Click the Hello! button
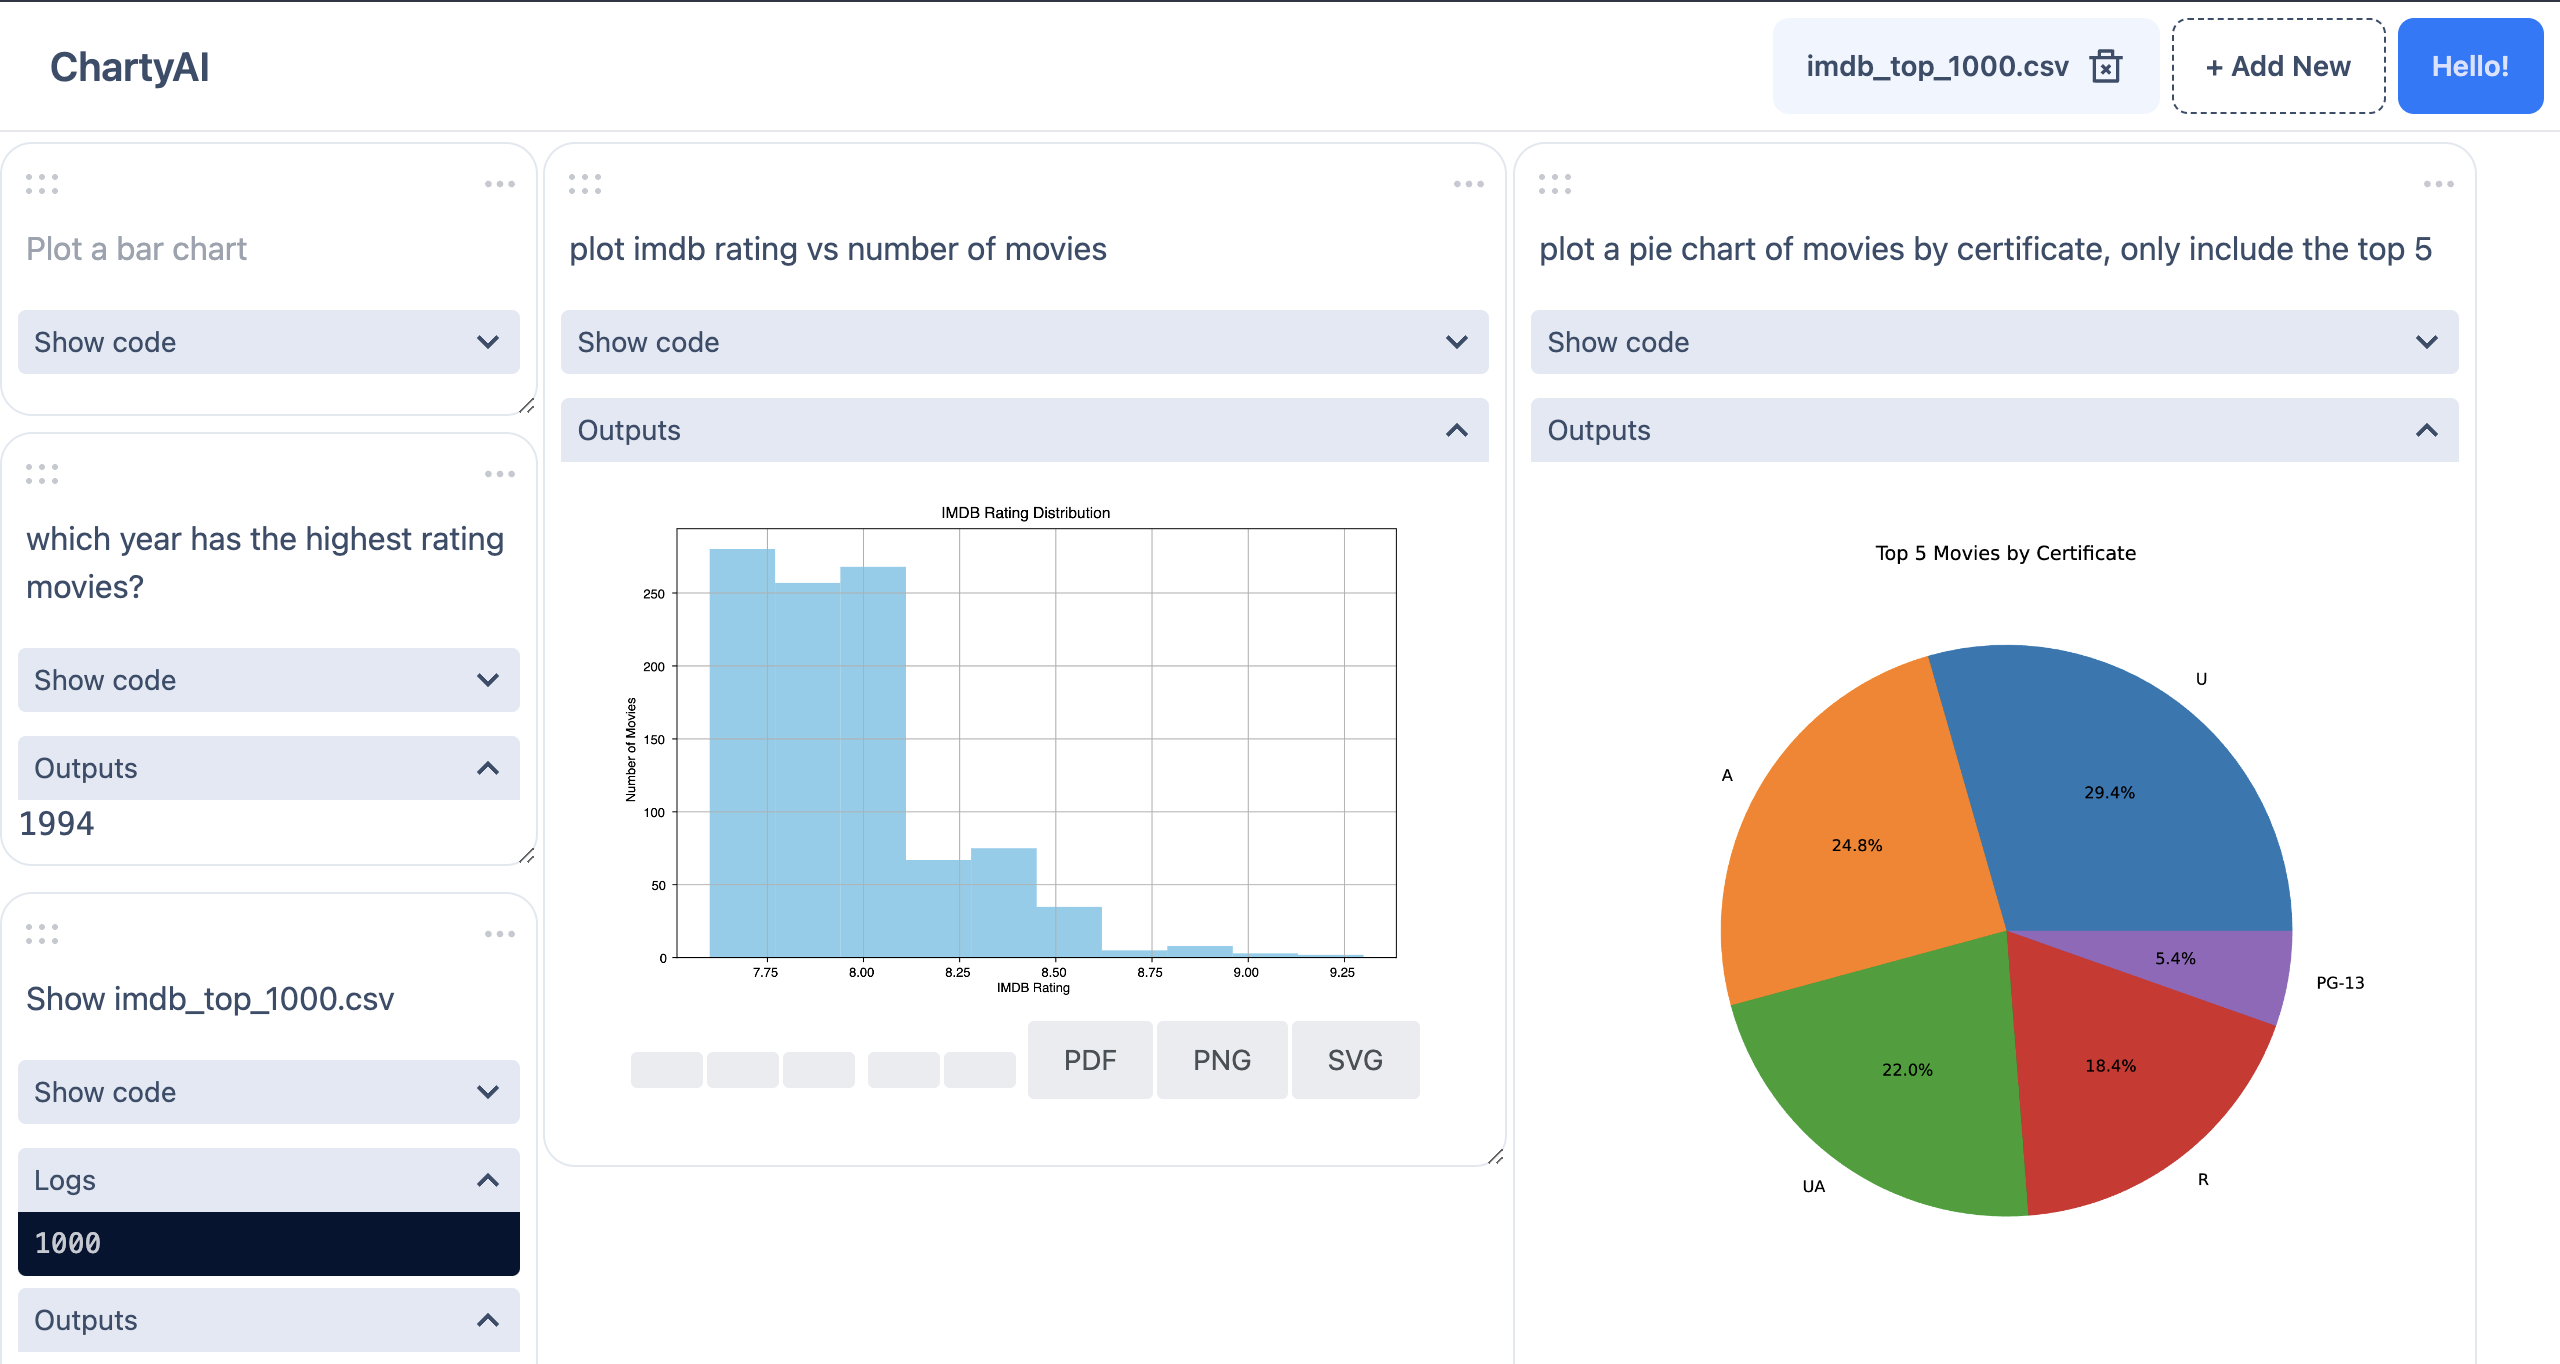The image size is (2560, 1364). 2470,66
